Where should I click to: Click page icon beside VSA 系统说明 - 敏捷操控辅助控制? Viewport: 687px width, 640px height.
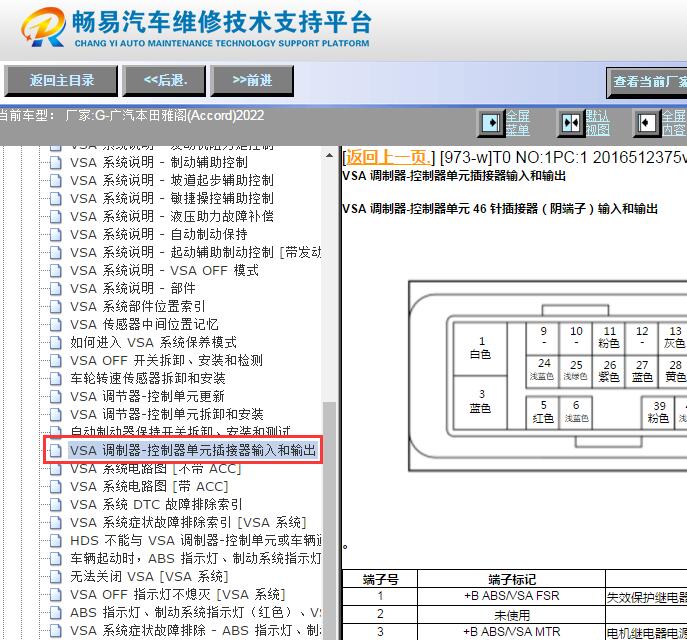pyautogui.click(x=56, y=198)
